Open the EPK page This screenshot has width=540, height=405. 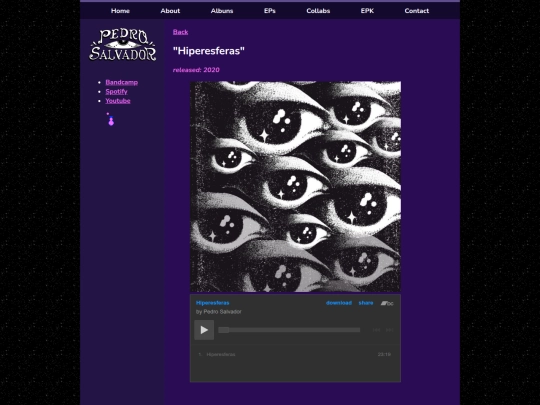tap(367, 11)
